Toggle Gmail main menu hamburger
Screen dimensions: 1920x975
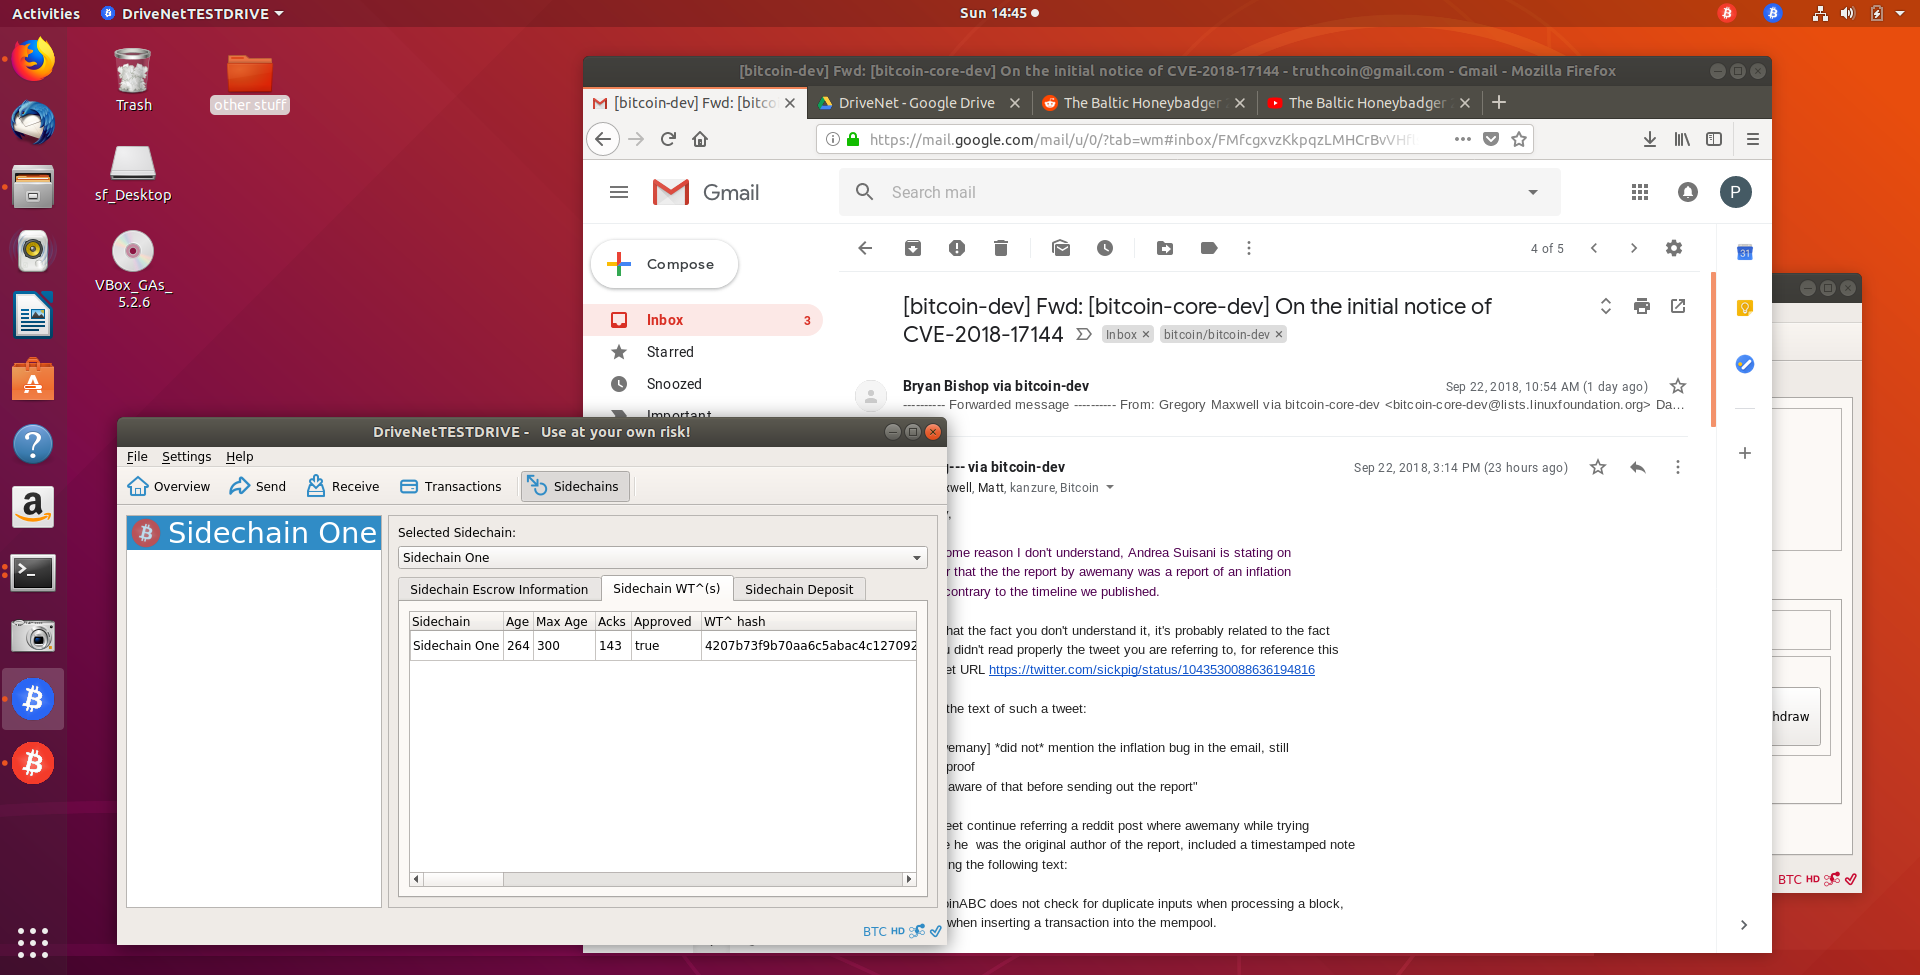[x=619, y=192]
